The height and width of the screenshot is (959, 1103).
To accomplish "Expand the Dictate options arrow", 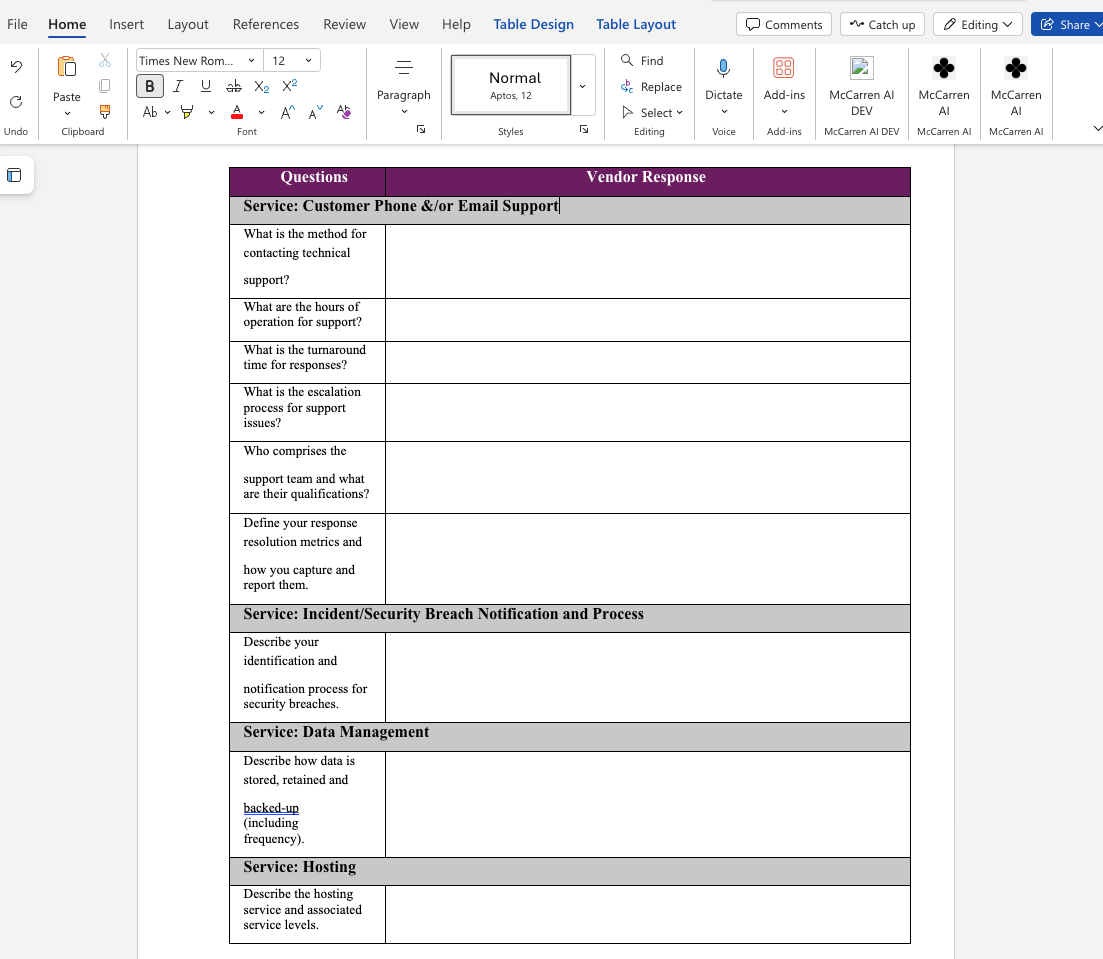I will tap(724, 111).
